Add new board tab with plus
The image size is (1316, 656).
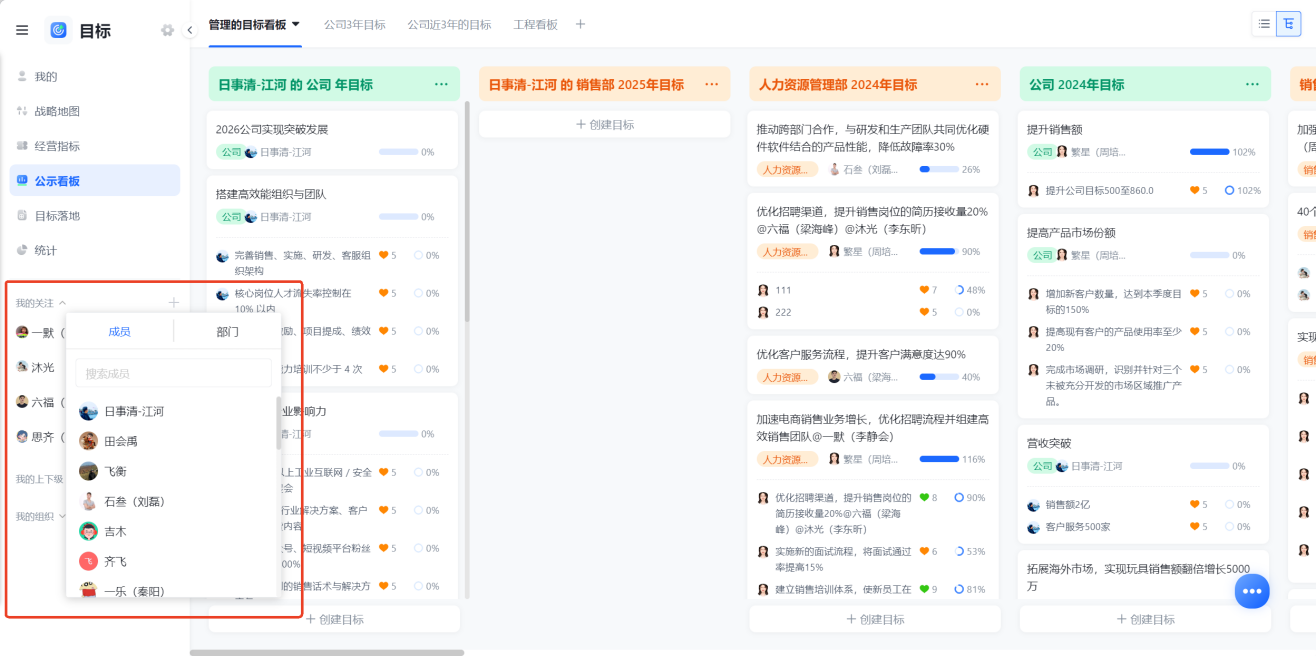(581, 24)
